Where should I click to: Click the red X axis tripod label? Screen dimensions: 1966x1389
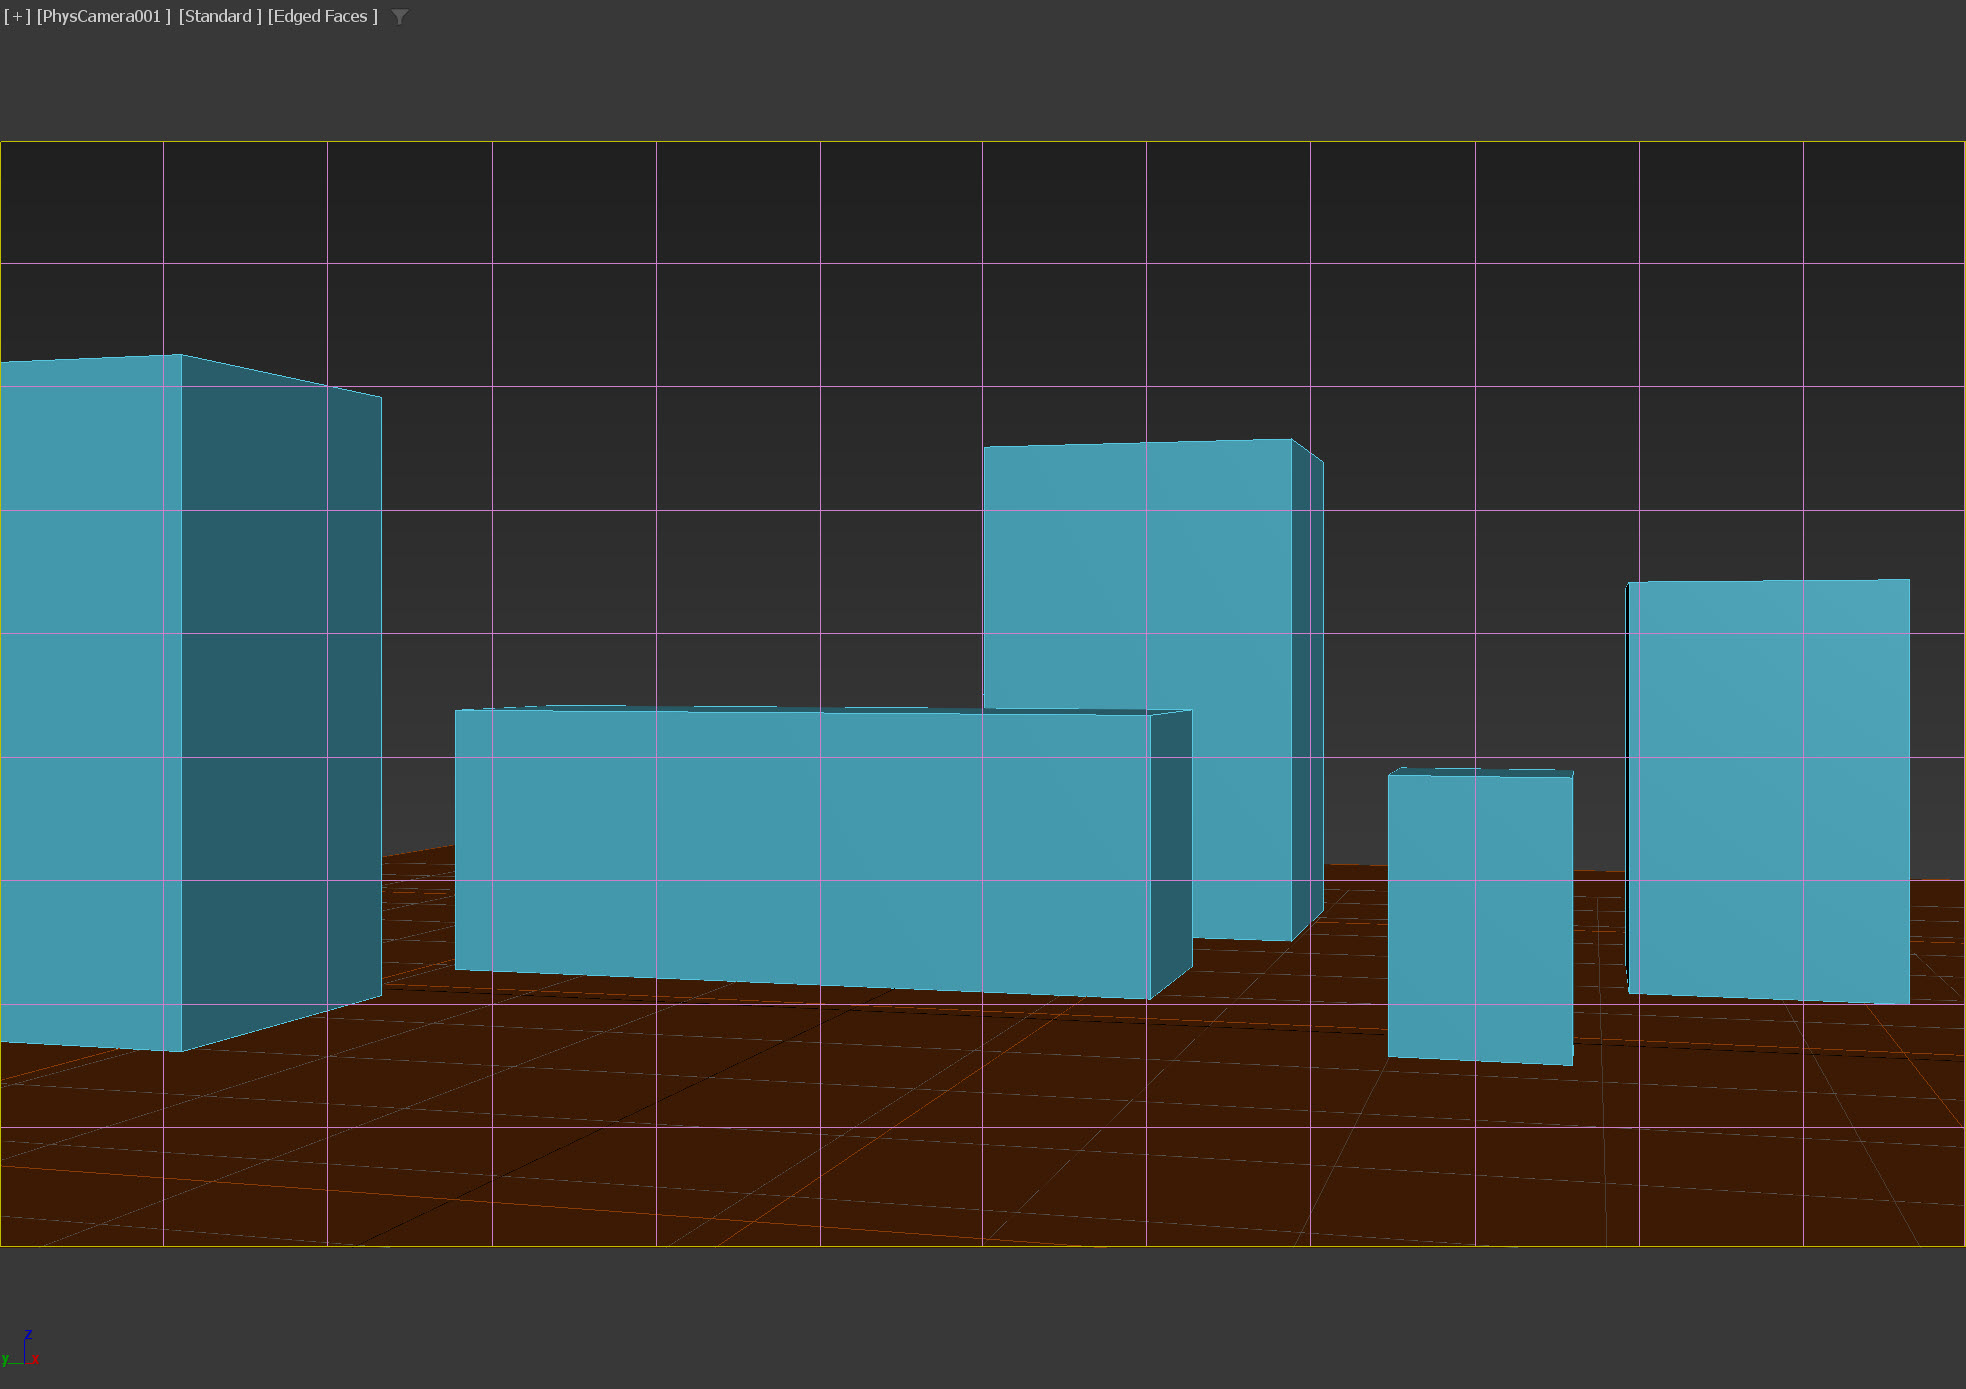click(x=36, y=1360)
